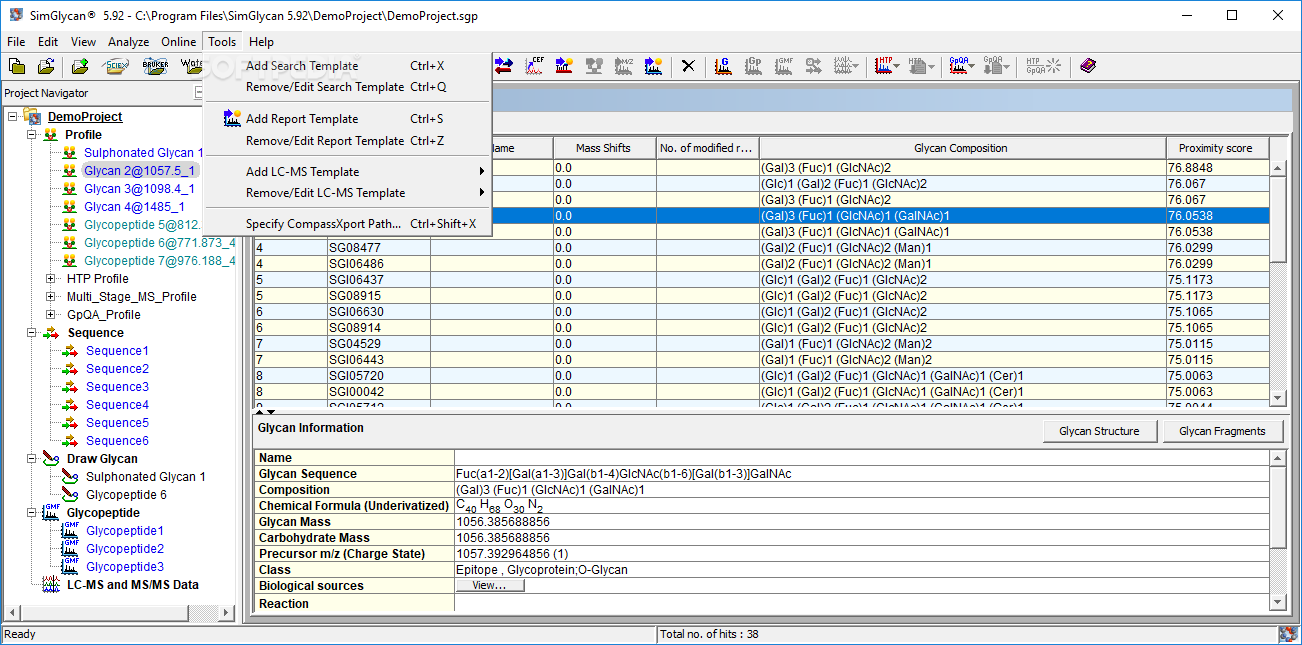
Task: Select Glycopeptide2 in the project tree
Action: [x=125, y=549]
